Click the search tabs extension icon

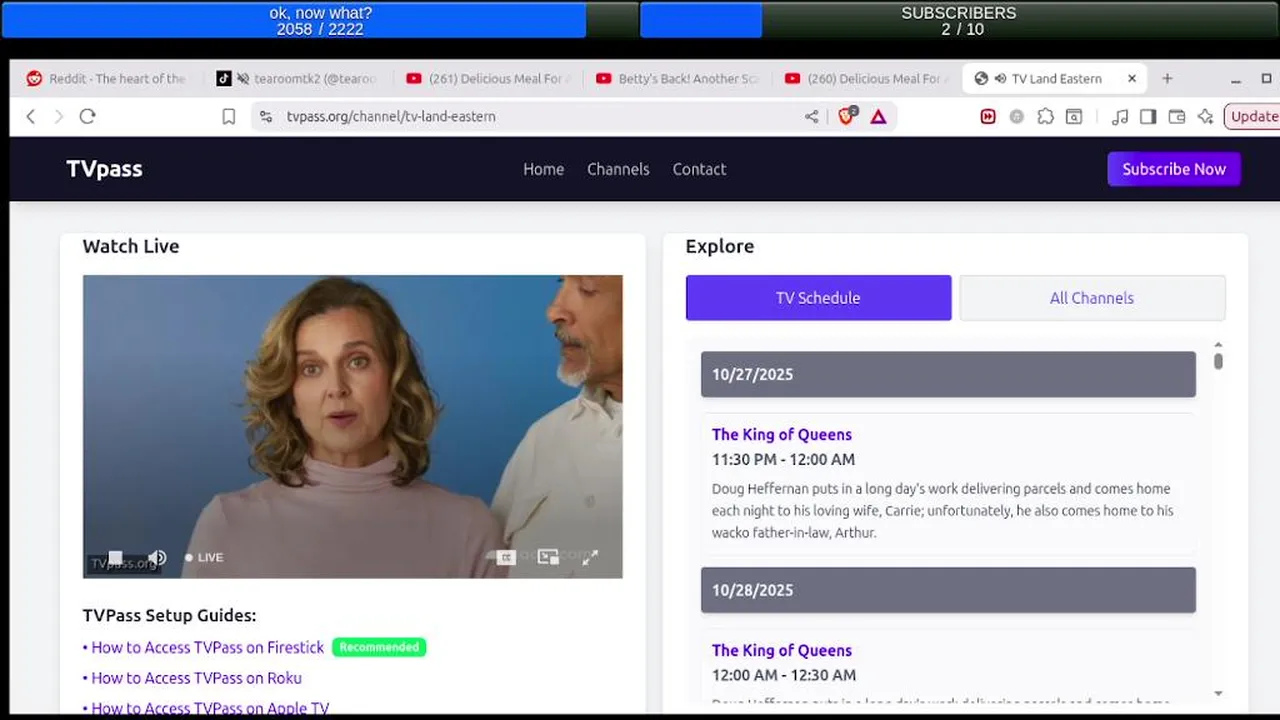click(1073, 116)
